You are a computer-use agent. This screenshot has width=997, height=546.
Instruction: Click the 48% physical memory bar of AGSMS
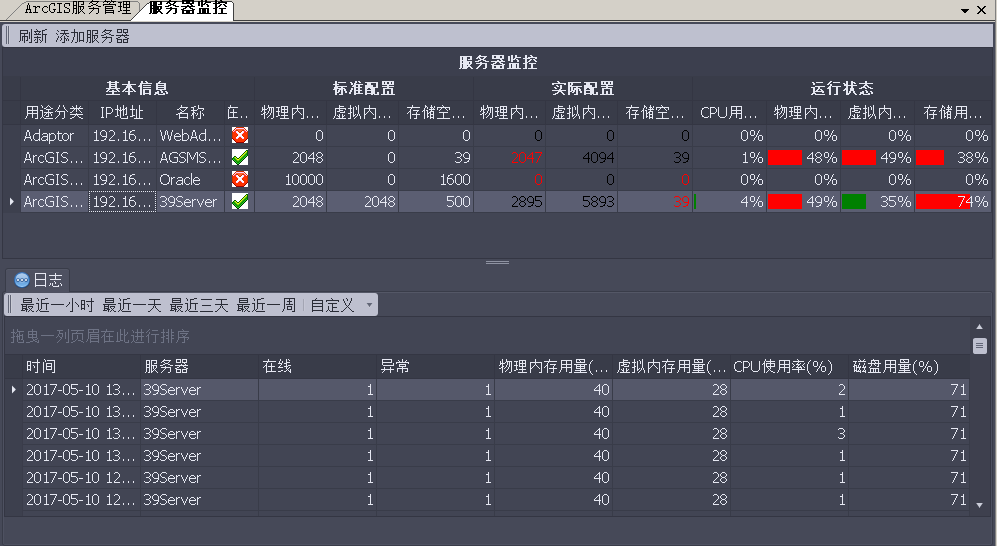coord(803,157)
